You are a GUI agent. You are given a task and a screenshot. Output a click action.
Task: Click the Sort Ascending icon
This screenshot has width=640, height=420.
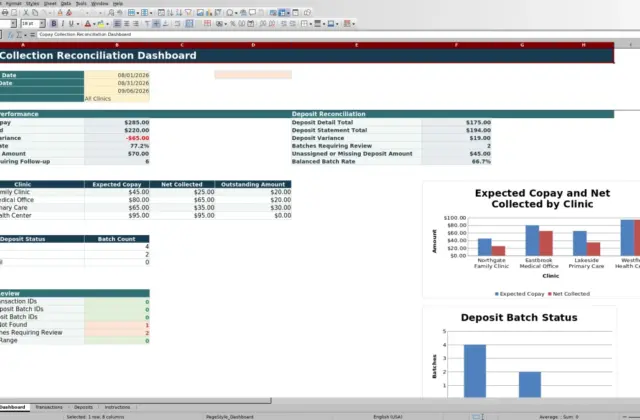pos(170,13)
